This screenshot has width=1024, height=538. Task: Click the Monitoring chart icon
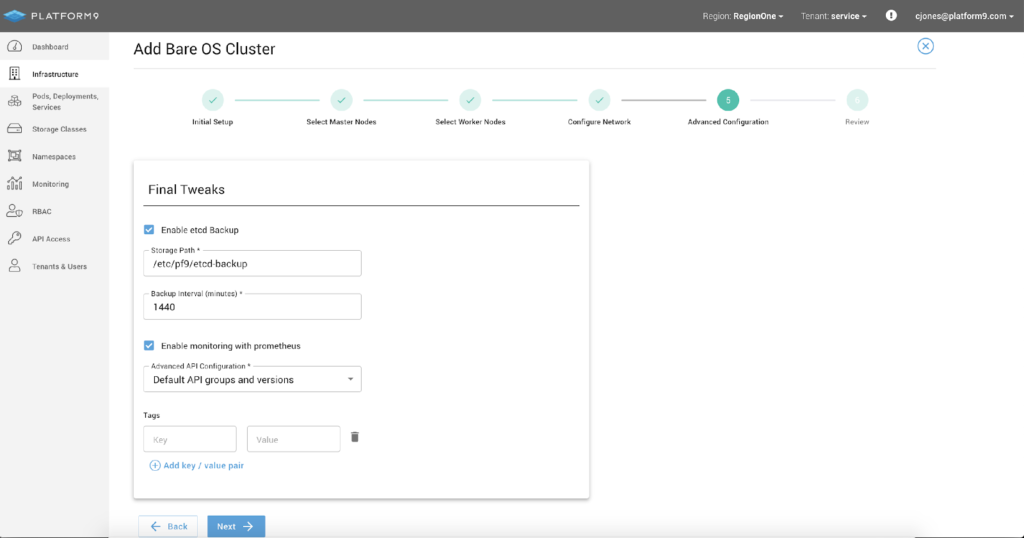click(14, 184)
